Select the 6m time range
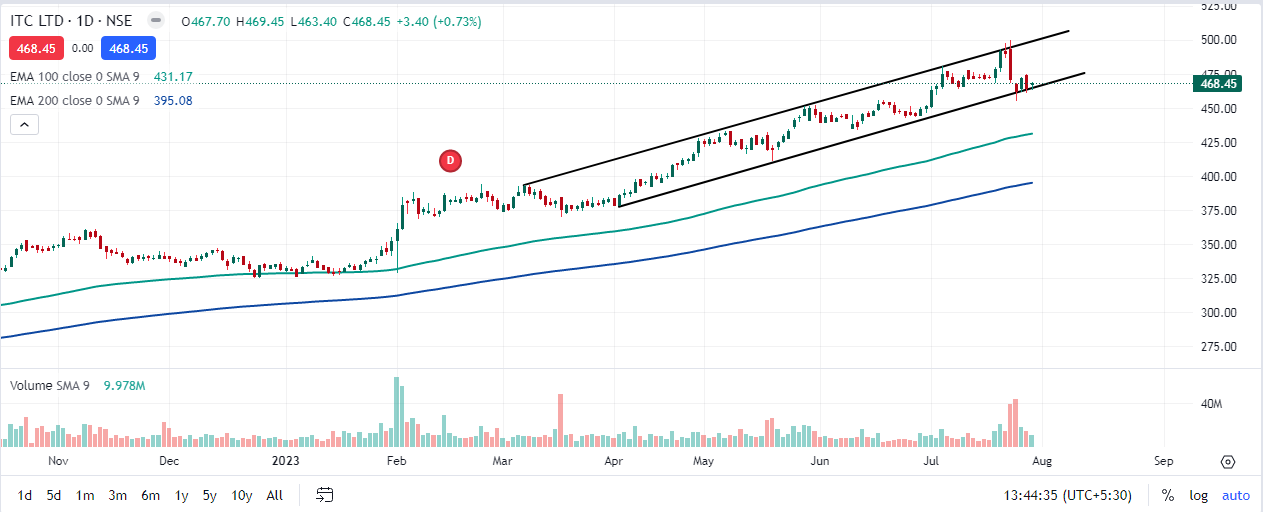Screen dimensions: 1263x512 click(150, 495)
